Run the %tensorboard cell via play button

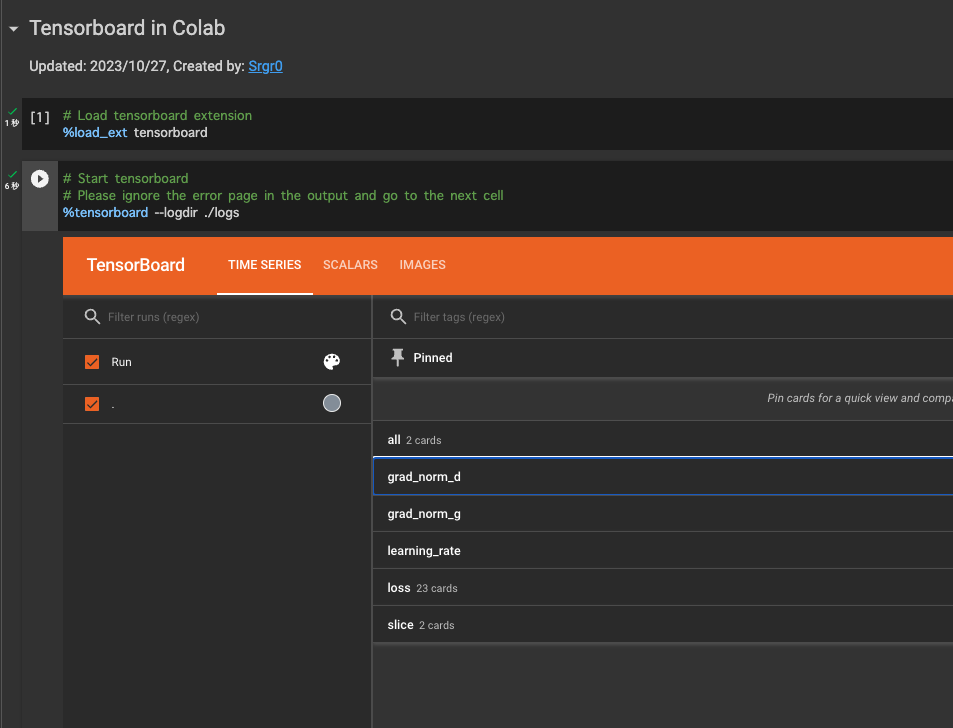pyautogui.click(x=40, y=178)
